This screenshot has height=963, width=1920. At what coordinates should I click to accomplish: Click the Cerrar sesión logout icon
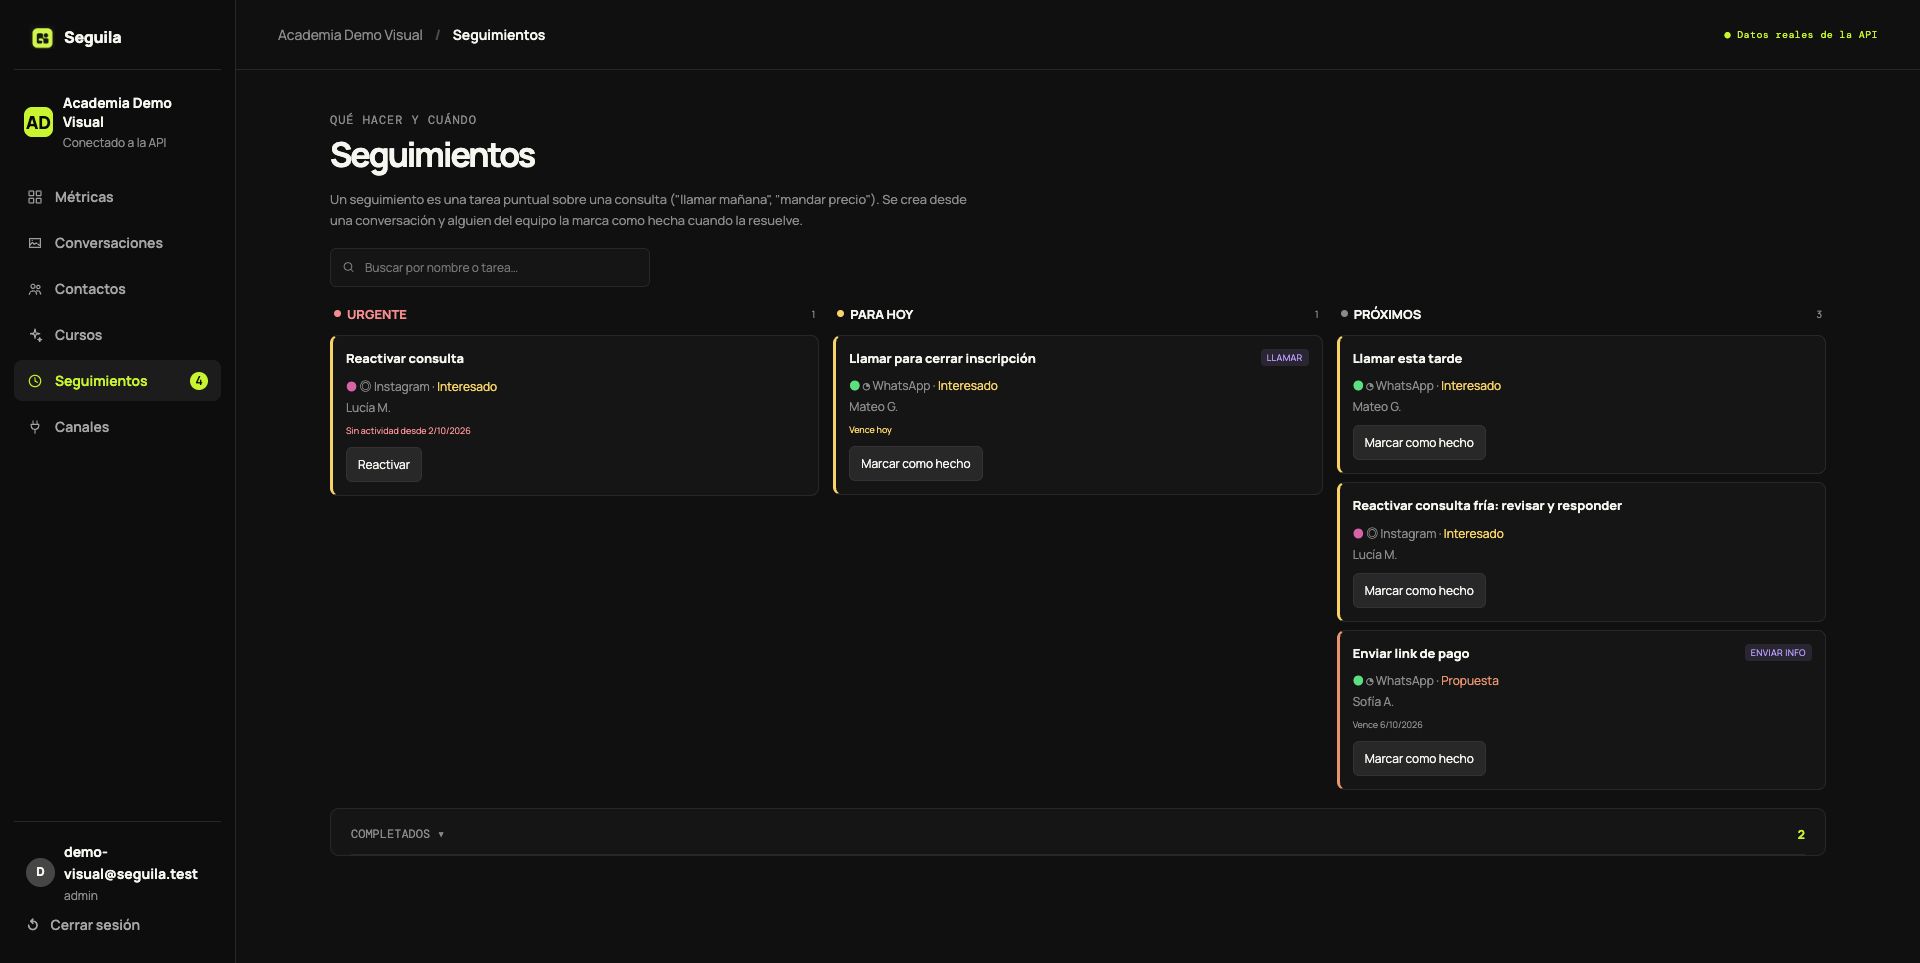point(33,925)
